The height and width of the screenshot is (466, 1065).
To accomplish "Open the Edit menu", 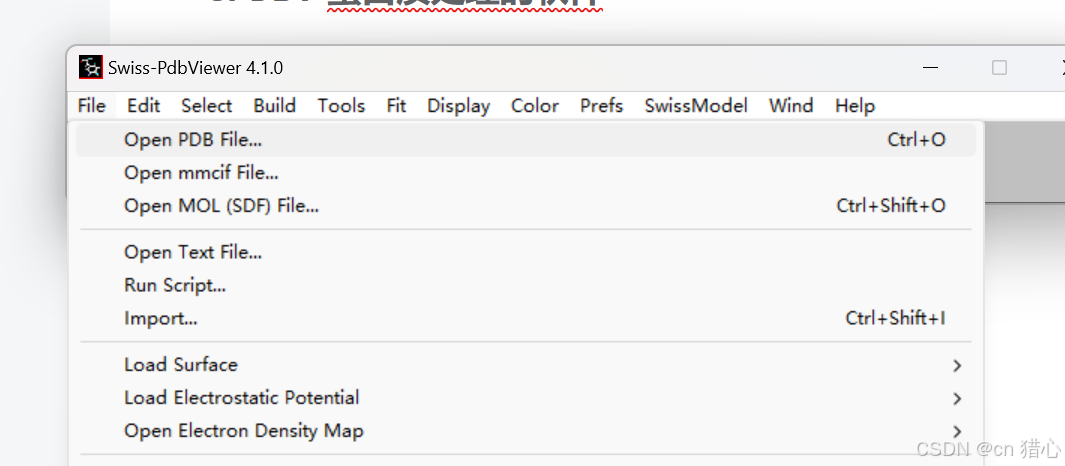I will (x=143, y=106).
